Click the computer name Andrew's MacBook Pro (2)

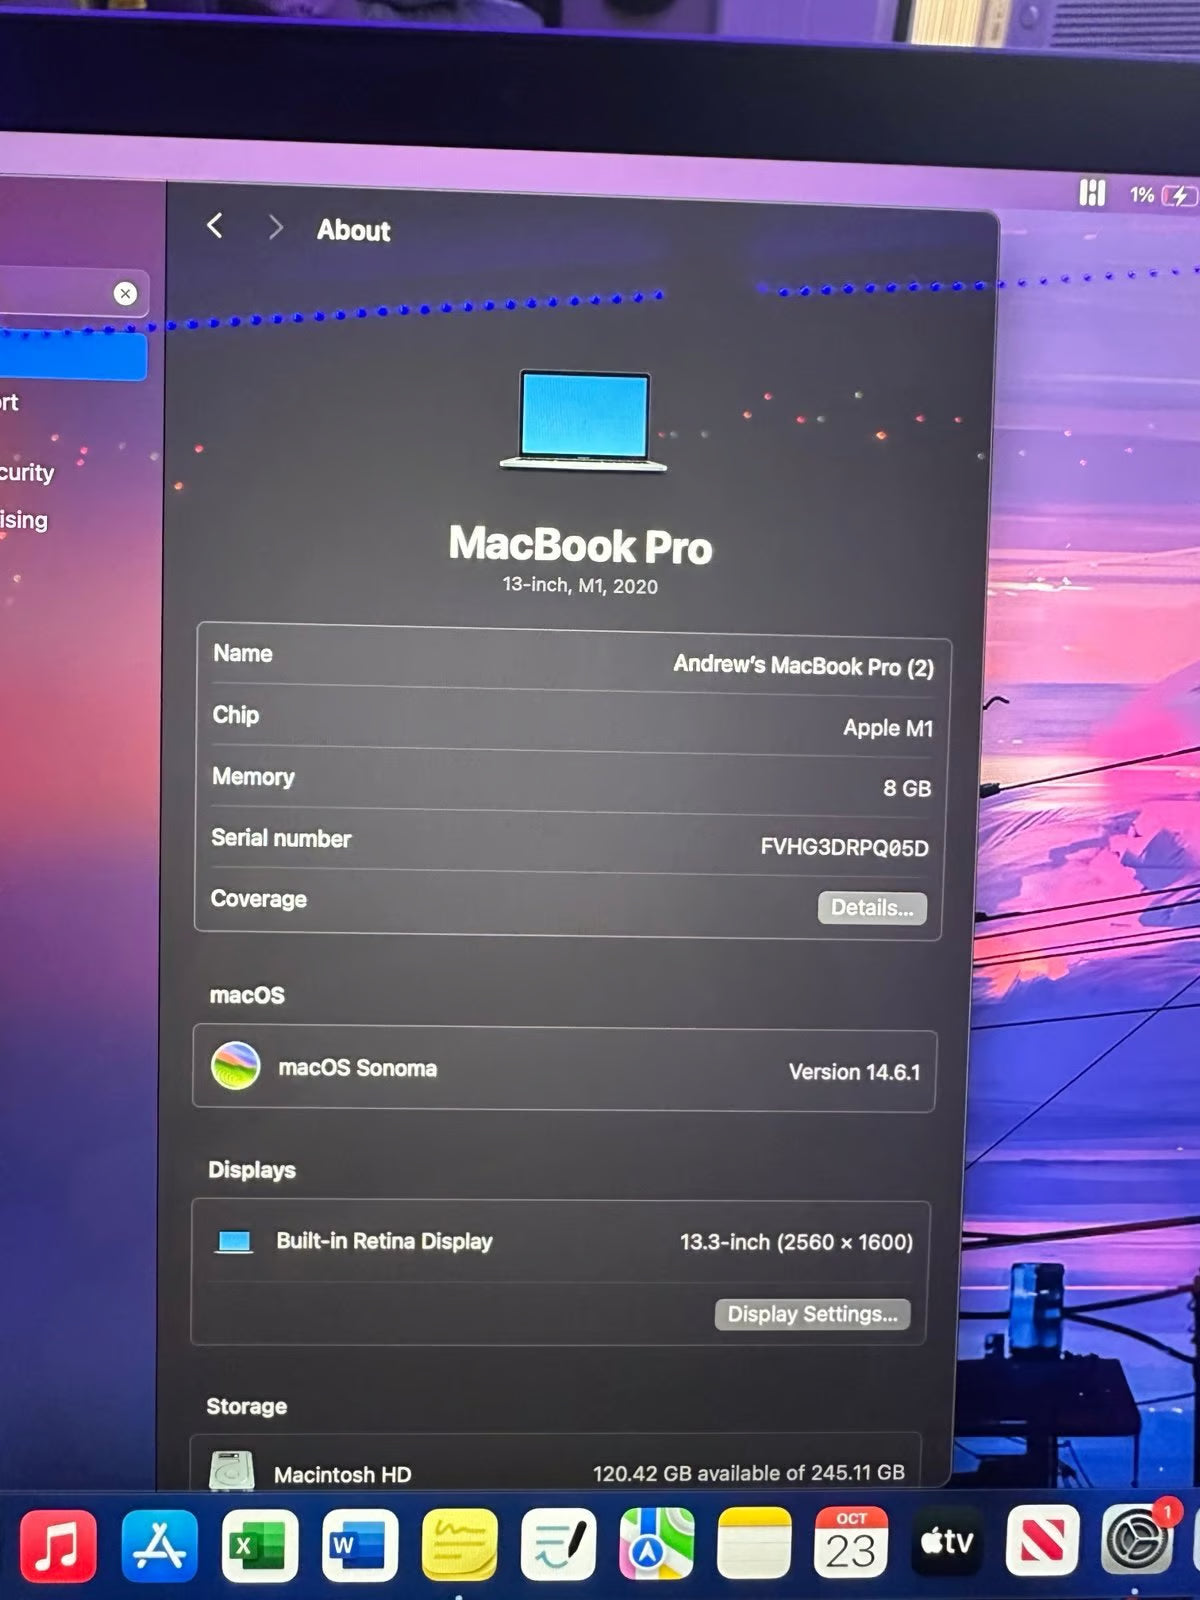(x=803, y=666)
